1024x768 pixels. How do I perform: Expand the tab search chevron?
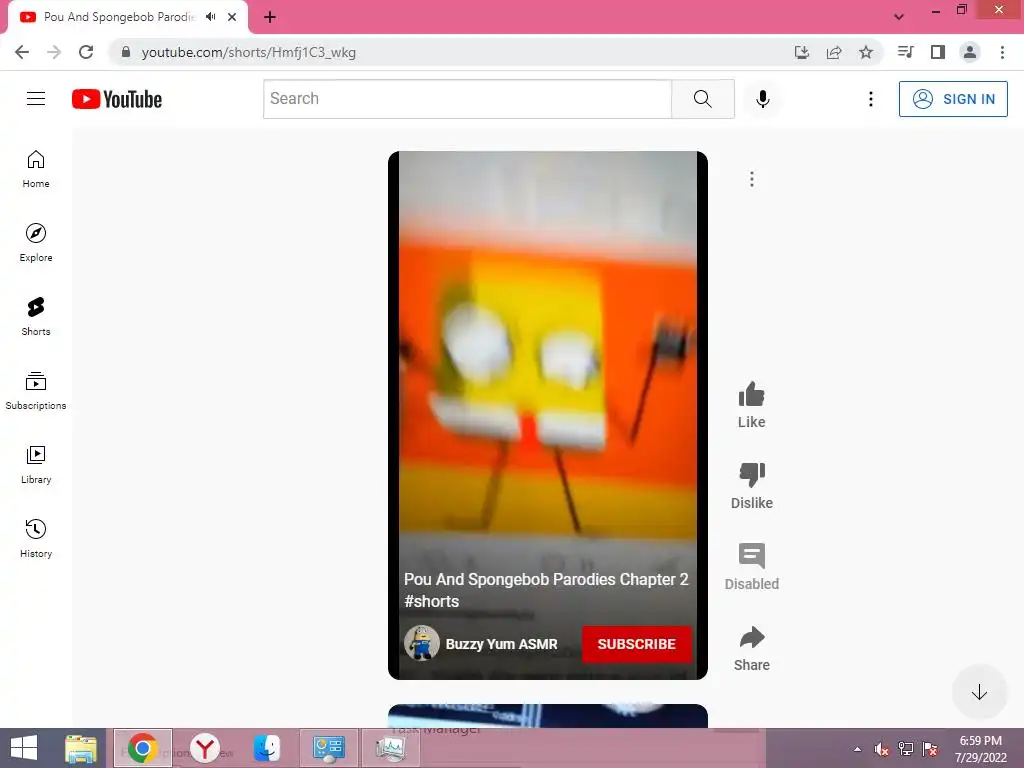[x=899, y=17]
